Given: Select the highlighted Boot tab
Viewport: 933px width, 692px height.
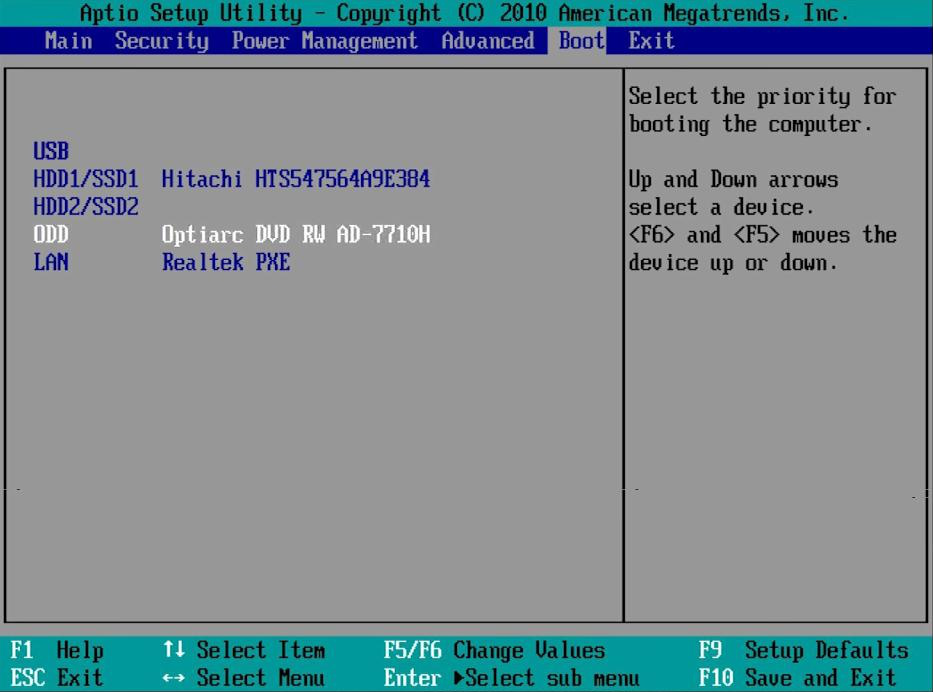Looking at the screenshot, I should [x=581, y=41].
